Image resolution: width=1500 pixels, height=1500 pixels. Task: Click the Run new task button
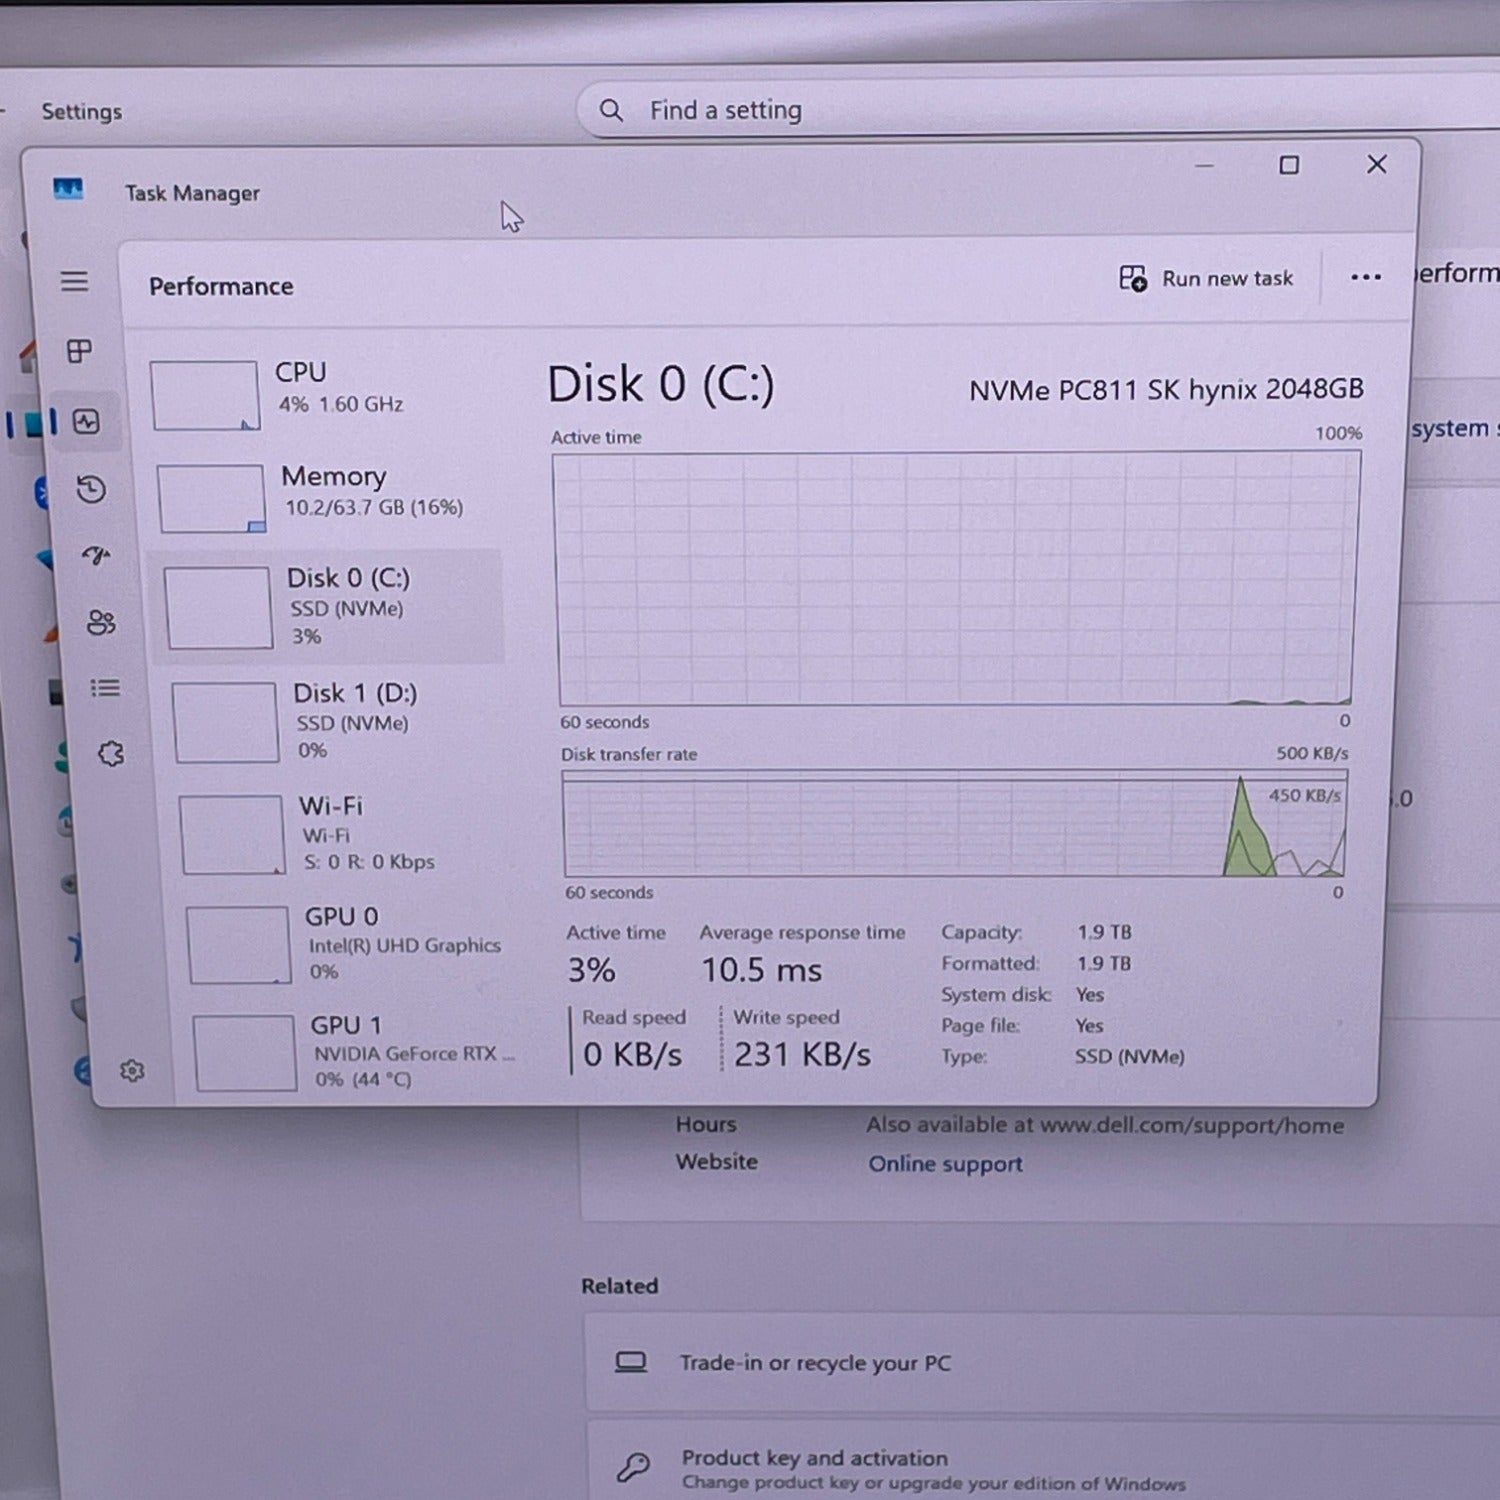(x=1206, y=278)
